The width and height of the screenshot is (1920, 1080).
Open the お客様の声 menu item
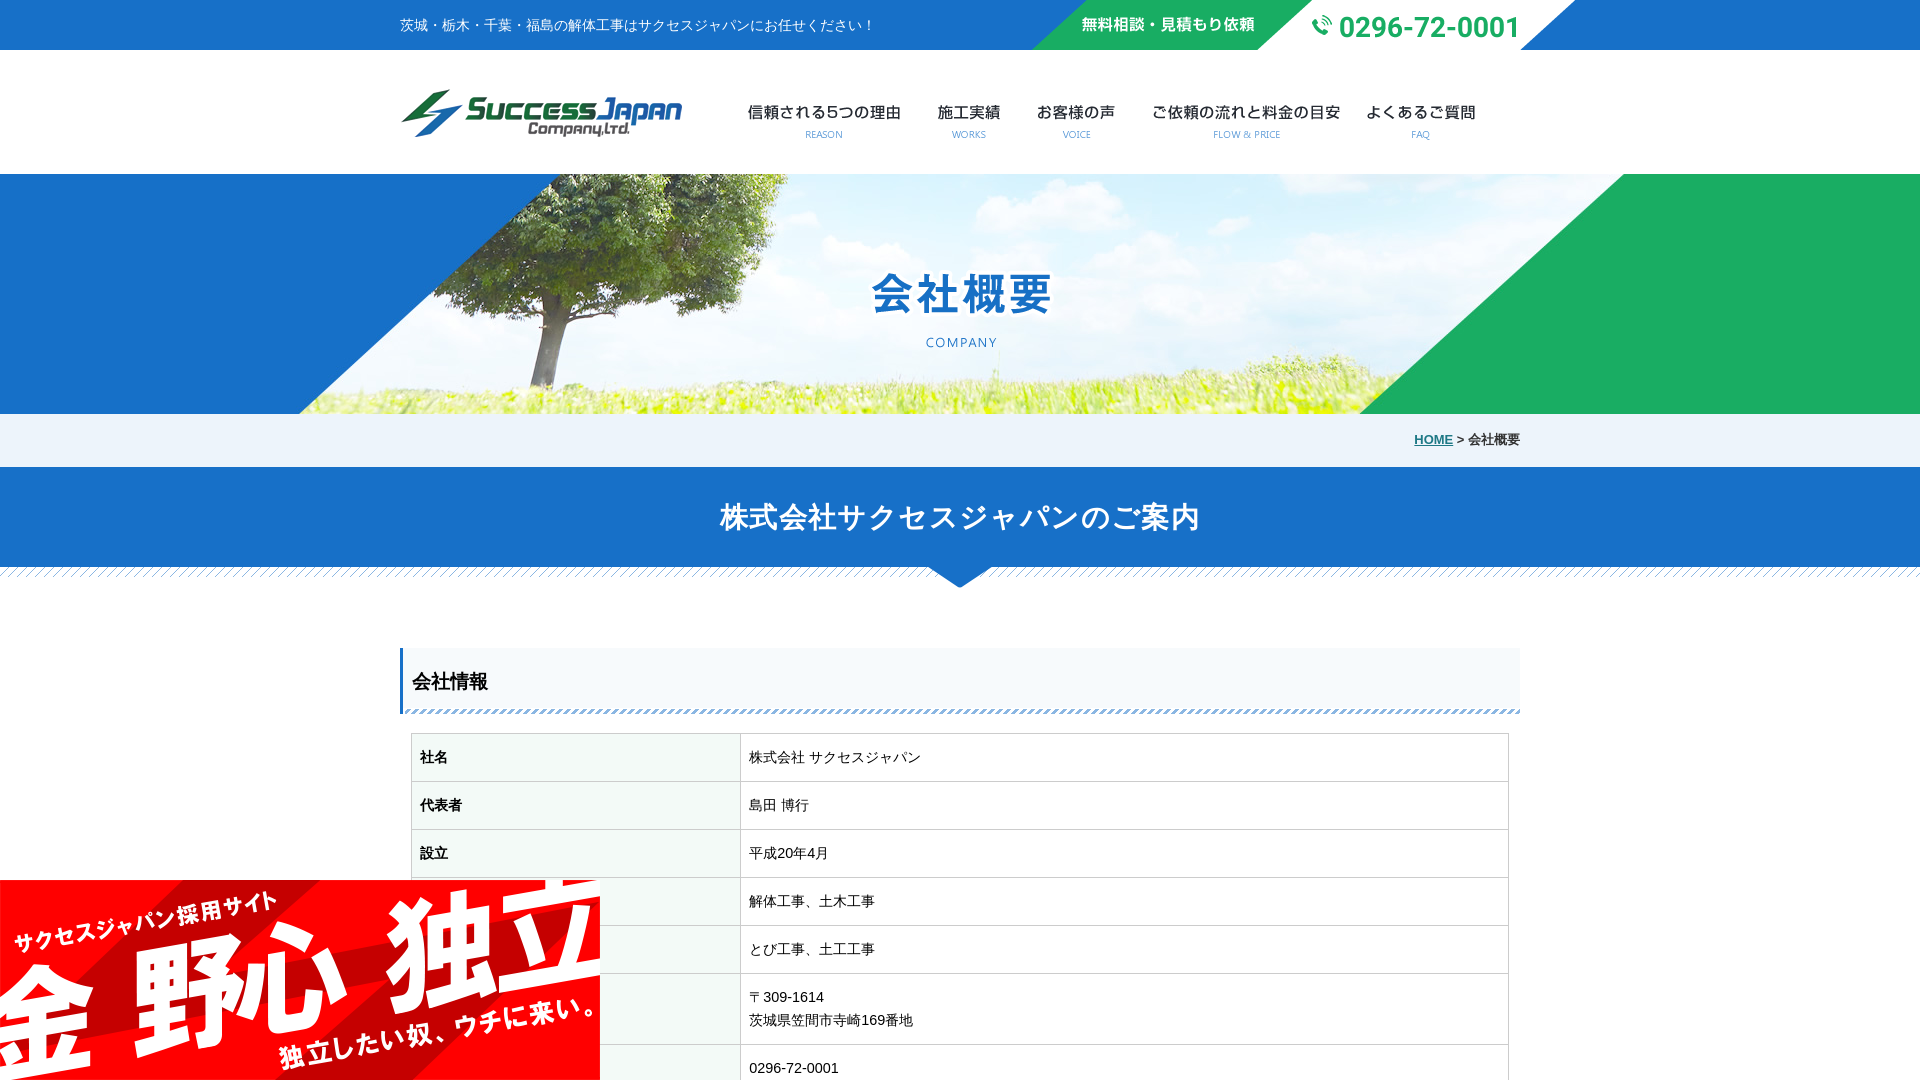(x=1076, y=112)
